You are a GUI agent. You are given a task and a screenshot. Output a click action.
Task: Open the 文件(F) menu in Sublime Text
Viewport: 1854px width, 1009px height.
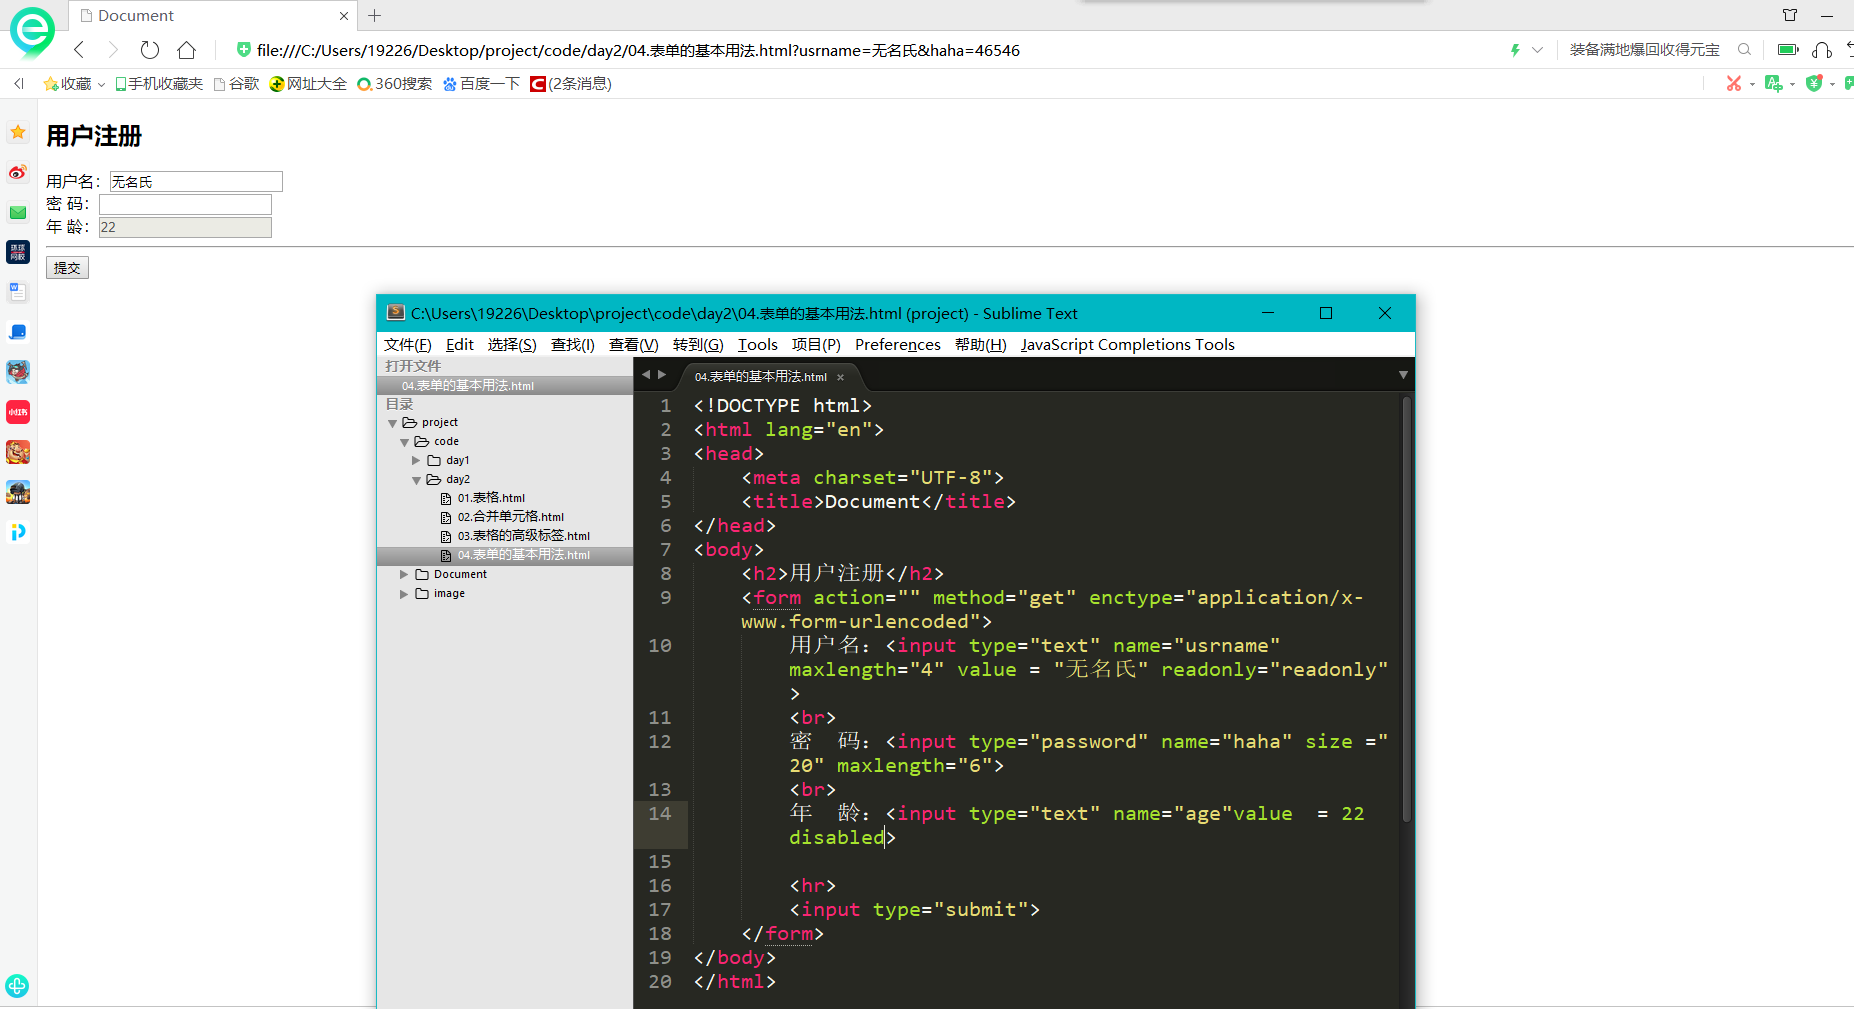[x=407, y=345]
